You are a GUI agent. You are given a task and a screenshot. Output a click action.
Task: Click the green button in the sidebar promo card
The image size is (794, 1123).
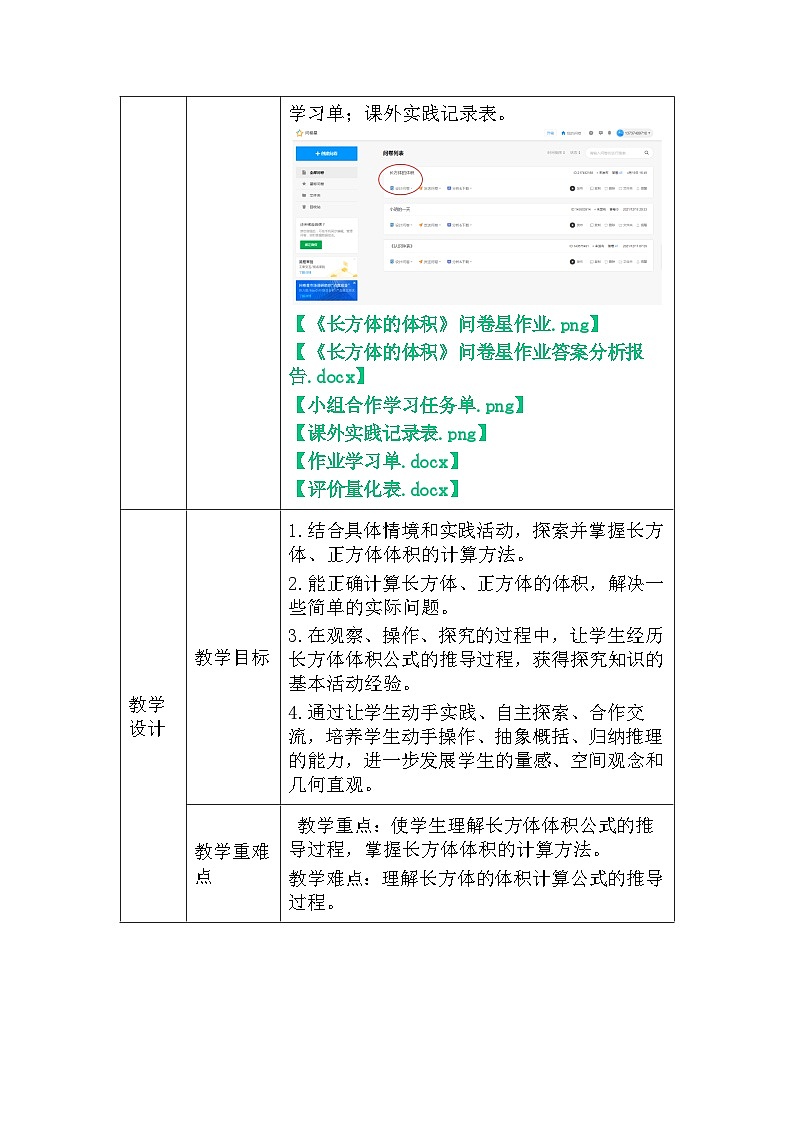311,245
